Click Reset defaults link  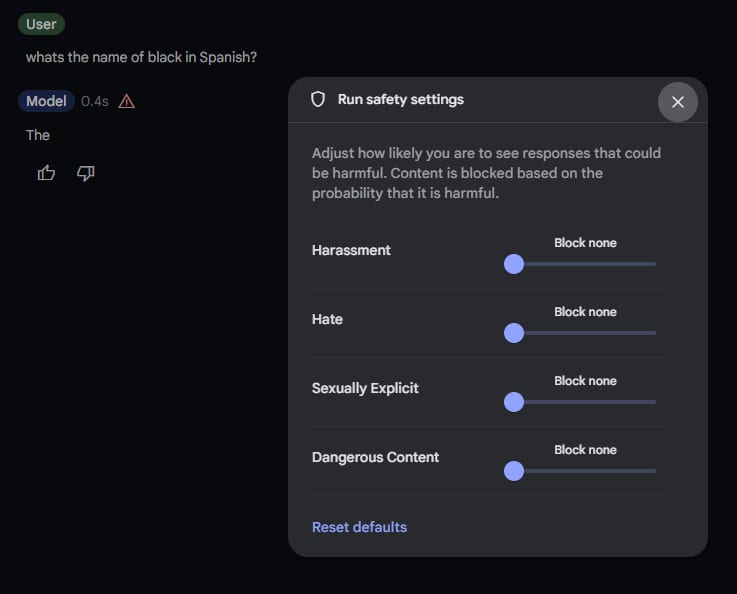(360, 527)
